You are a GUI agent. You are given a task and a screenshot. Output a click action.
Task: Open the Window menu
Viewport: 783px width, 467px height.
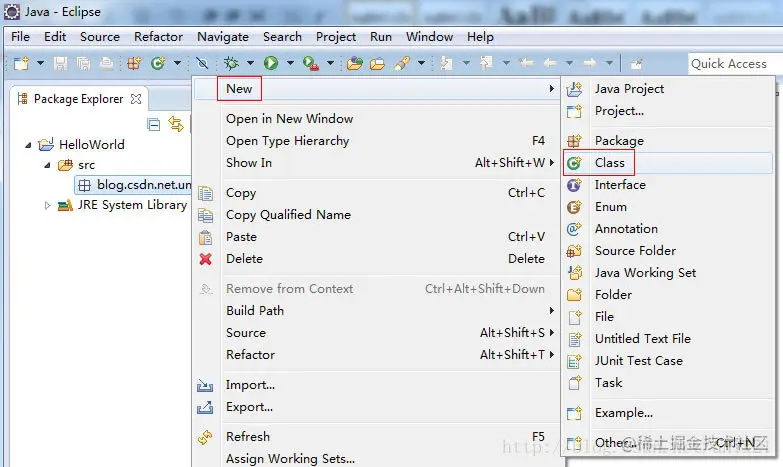tap(429, 37)
